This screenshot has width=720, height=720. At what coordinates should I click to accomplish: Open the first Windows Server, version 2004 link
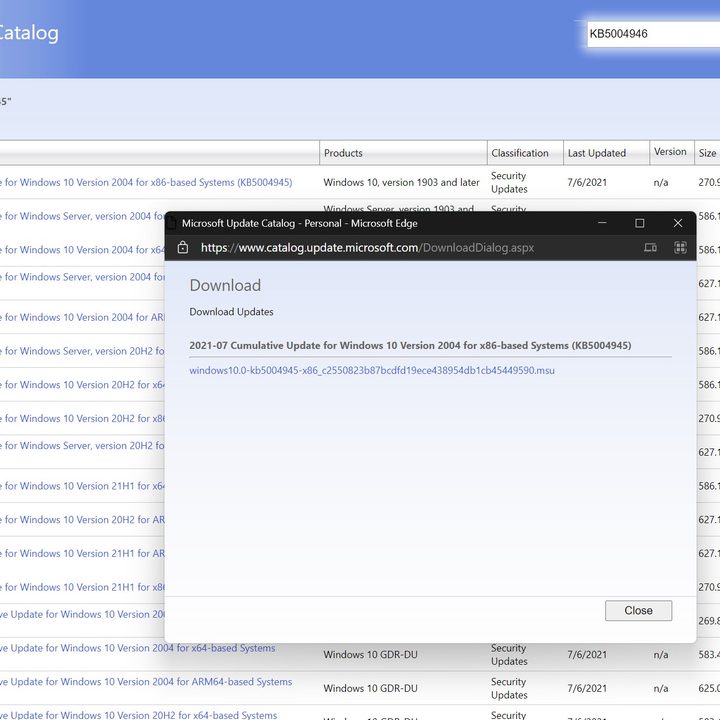(83, 216)
